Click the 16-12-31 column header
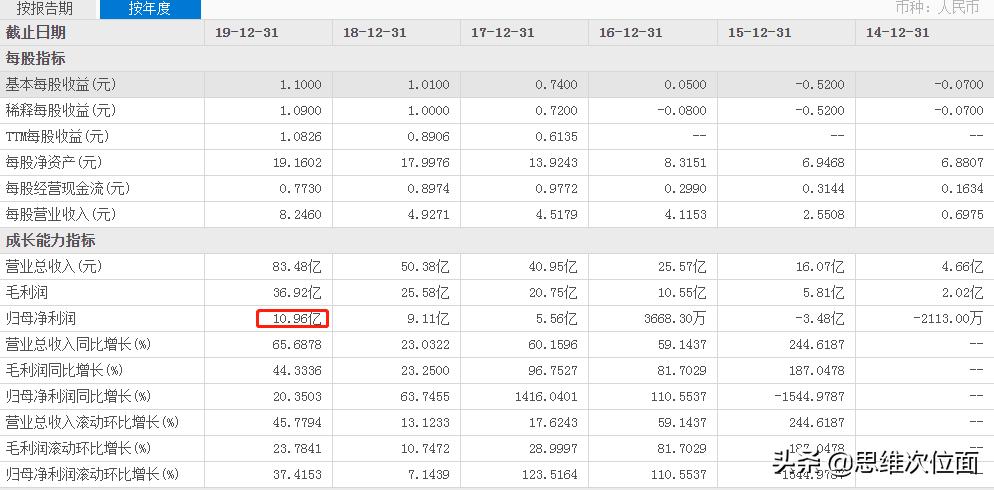Screen dimensions: 994x490 click(631, 32)
